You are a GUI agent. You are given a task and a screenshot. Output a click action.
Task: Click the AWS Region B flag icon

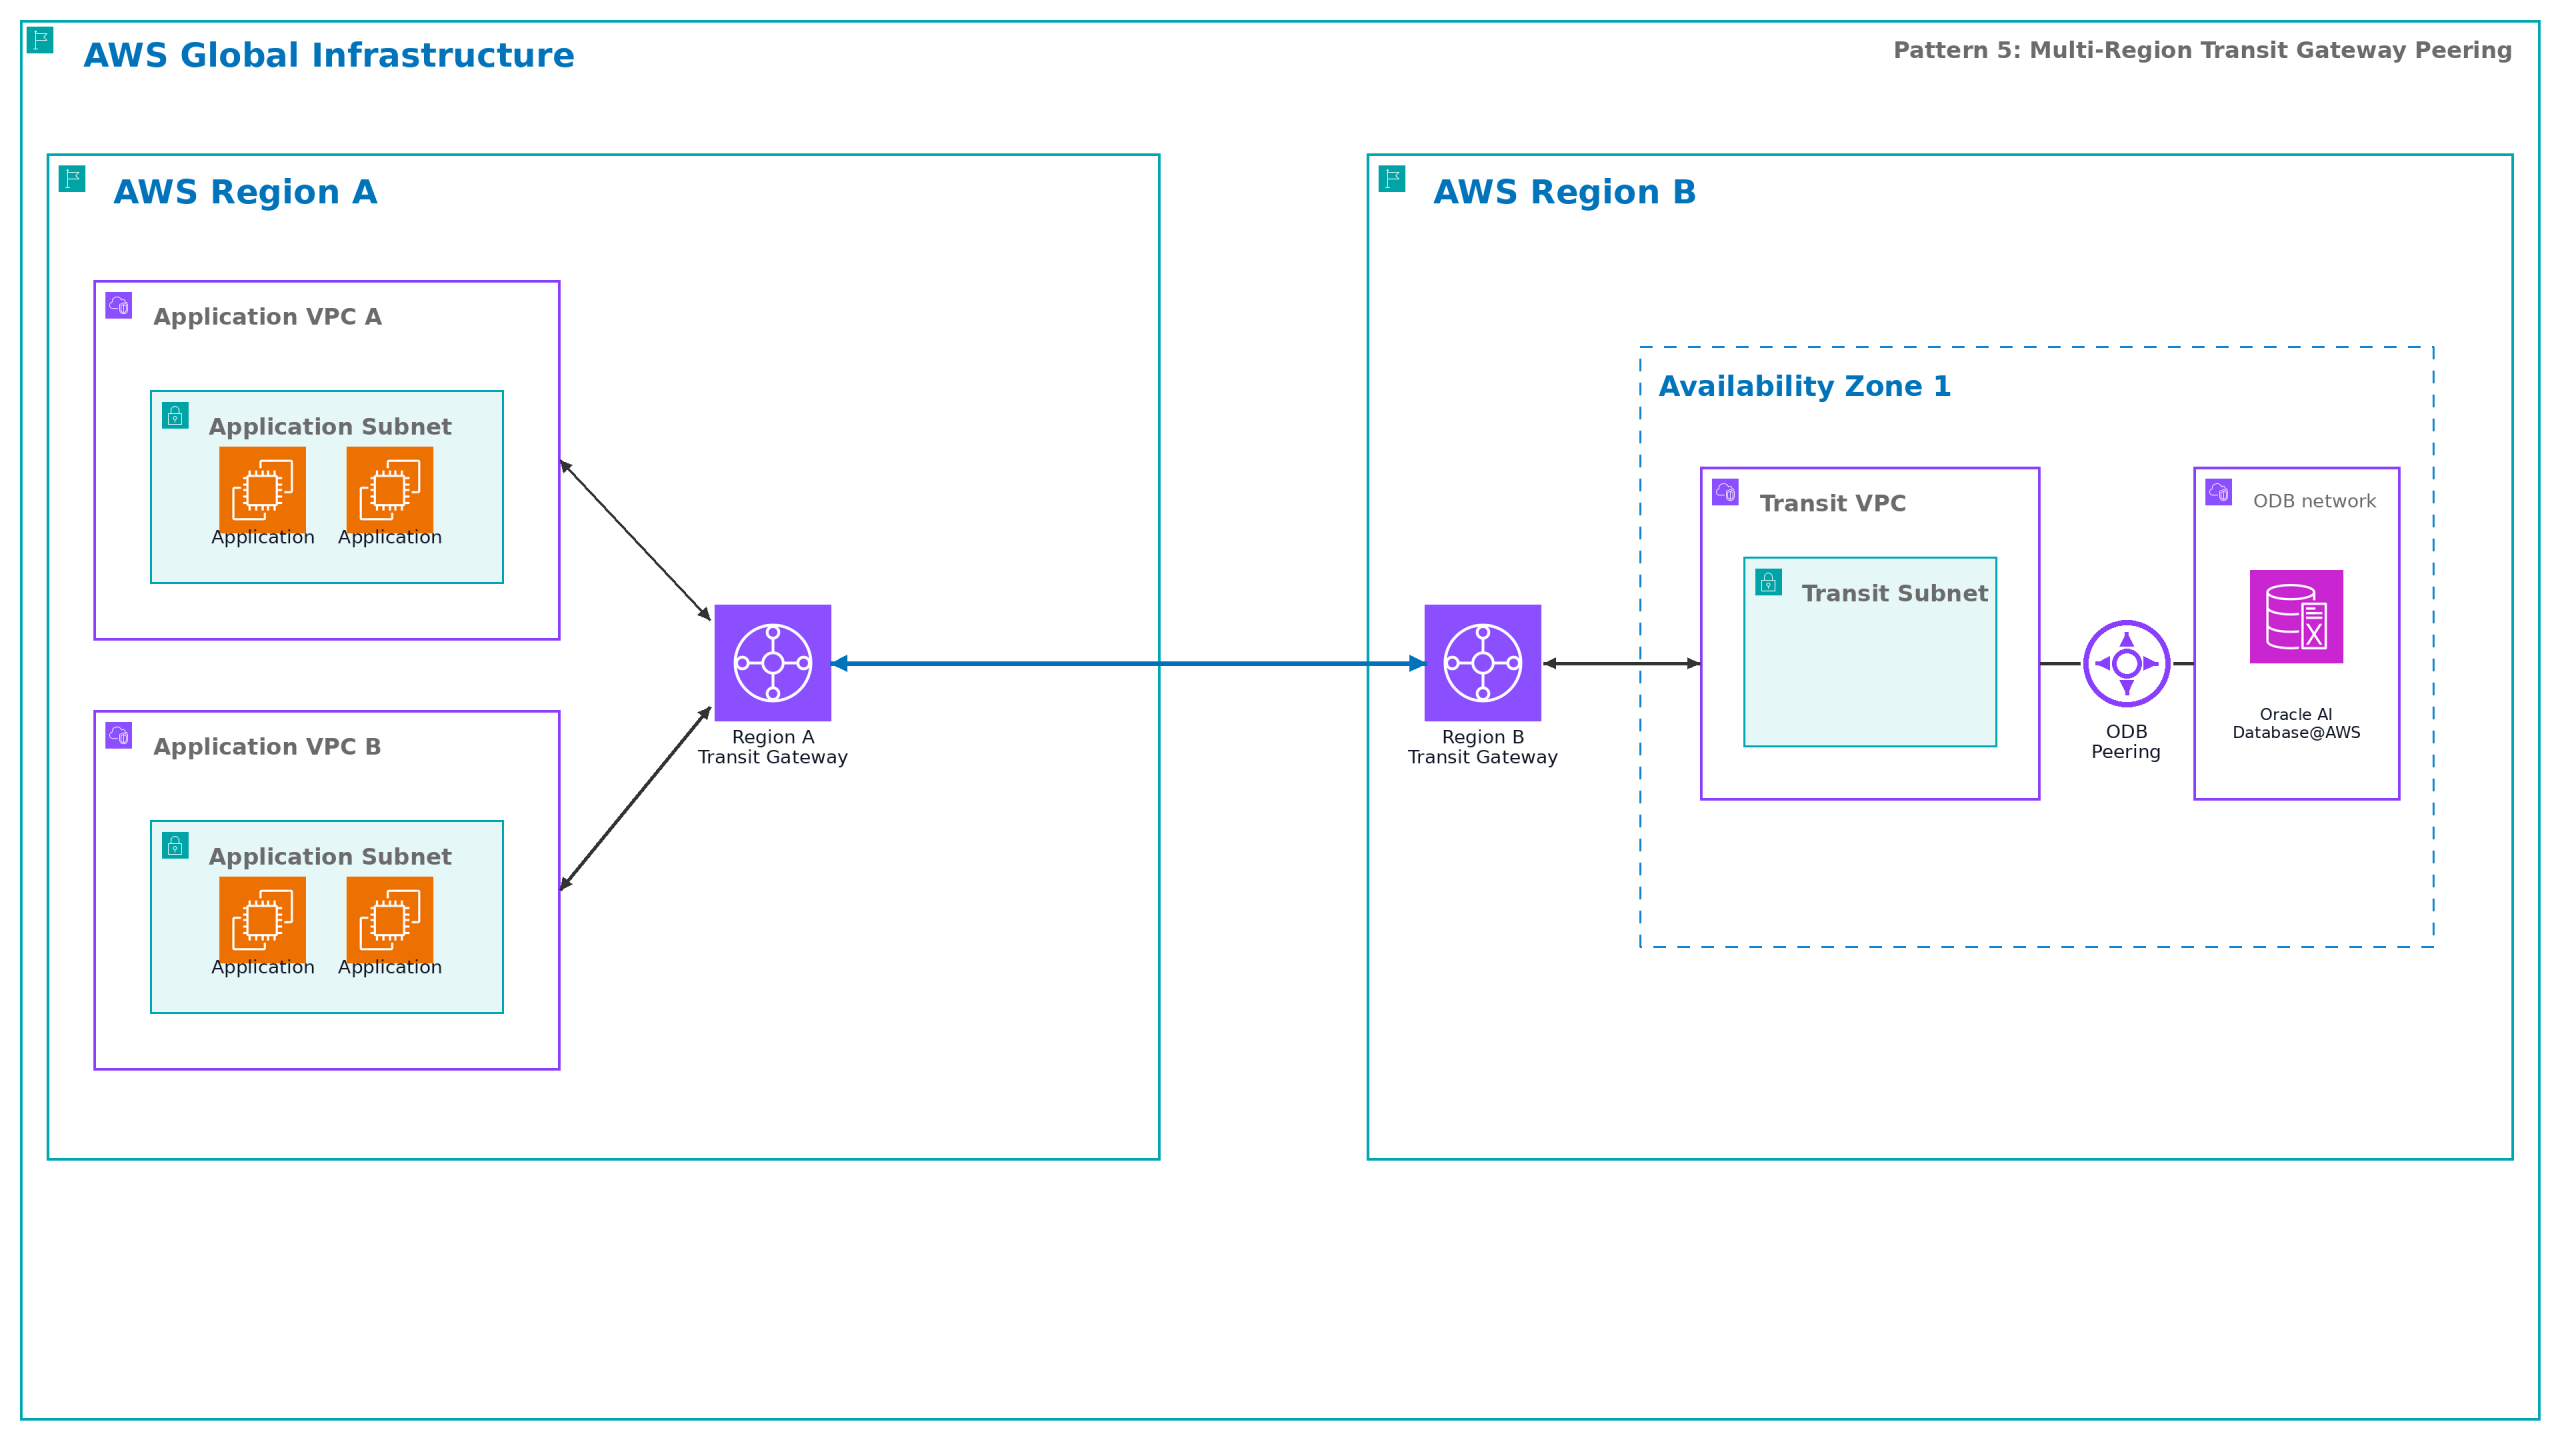pyautogui.click(x=1392, y=178)
